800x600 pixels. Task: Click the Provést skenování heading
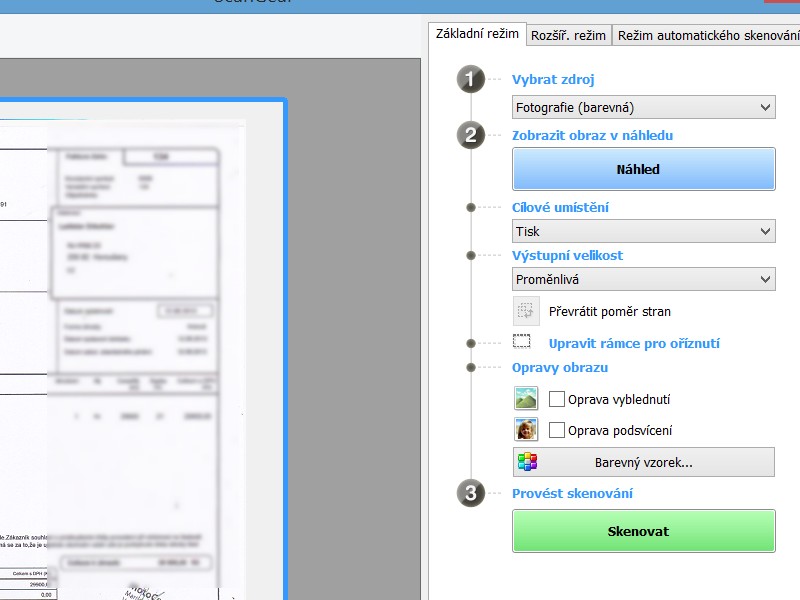(x=572, y=493)
